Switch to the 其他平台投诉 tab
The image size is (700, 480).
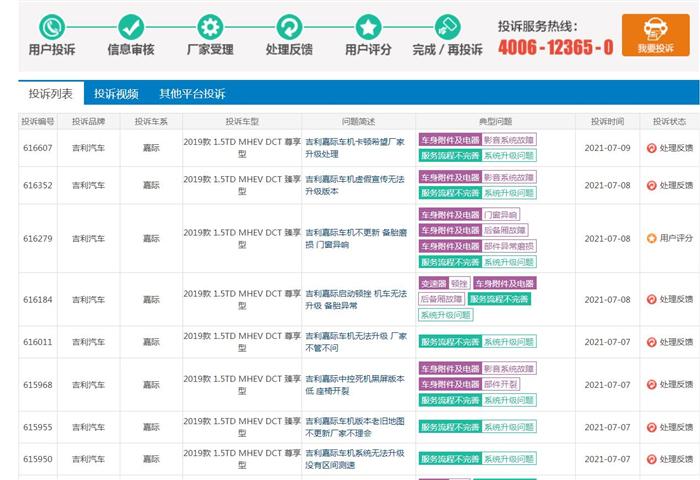coord(192,93)
